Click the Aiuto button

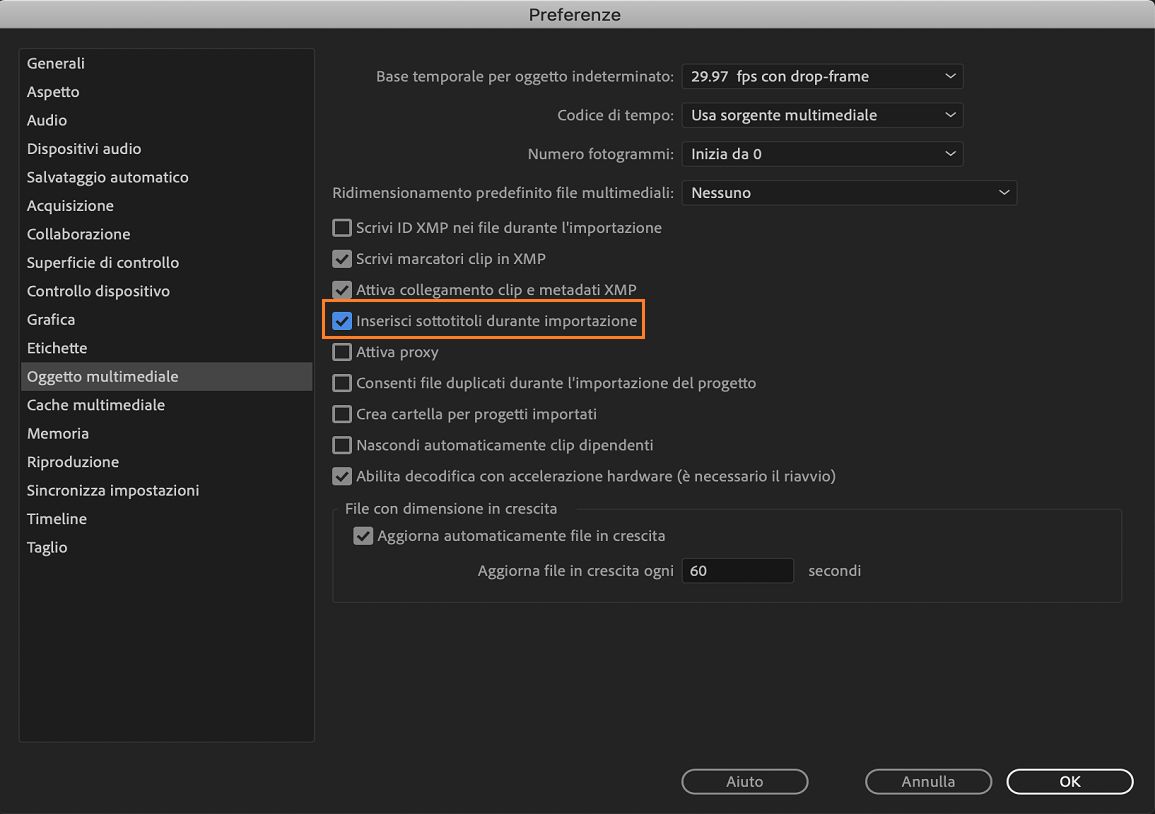[745, 782]
